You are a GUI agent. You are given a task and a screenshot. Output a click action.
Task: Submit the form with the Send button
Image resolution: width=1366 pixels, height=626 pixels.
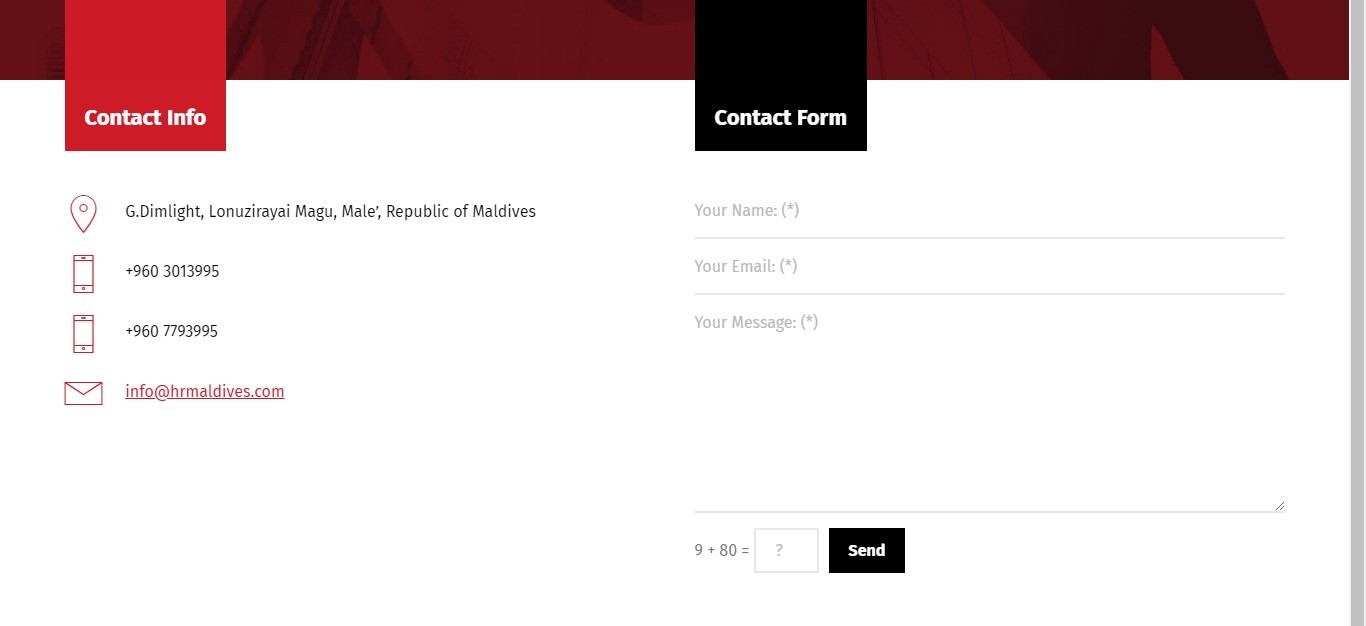[867, 551]
